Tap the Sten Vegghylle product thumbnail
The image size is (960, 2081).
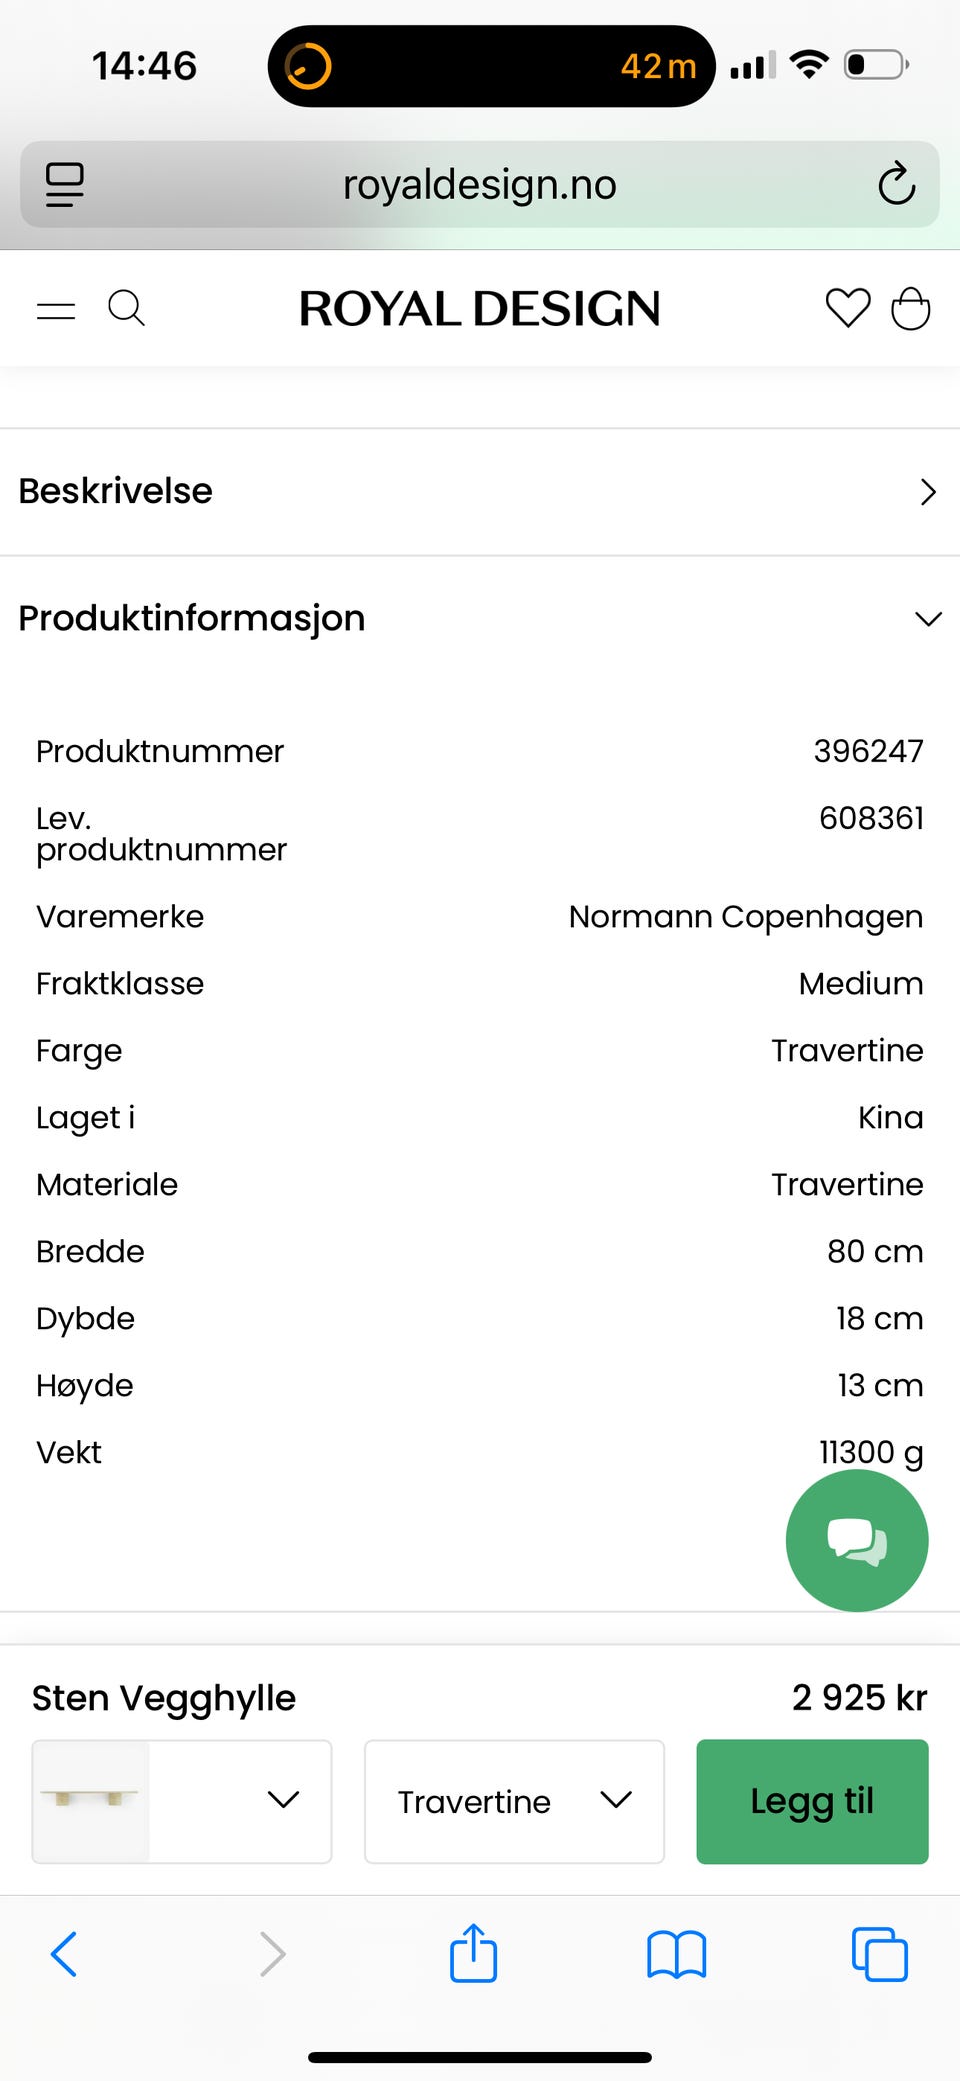(x=91, y=1801)
